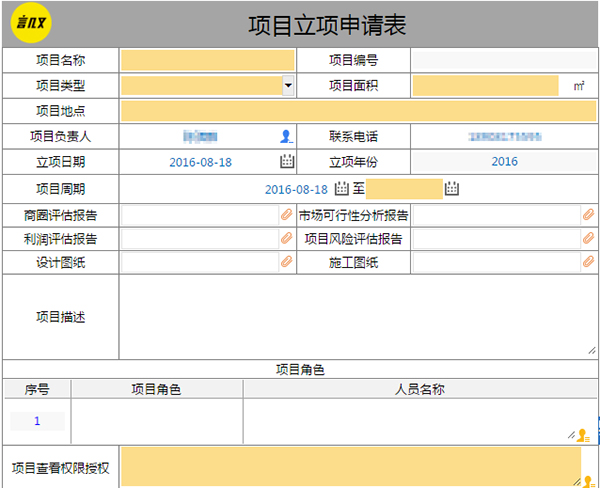This screenshot has width=600, height=488.
Task: Click inside the 项目描述 text area
Action: click(357, 317)
